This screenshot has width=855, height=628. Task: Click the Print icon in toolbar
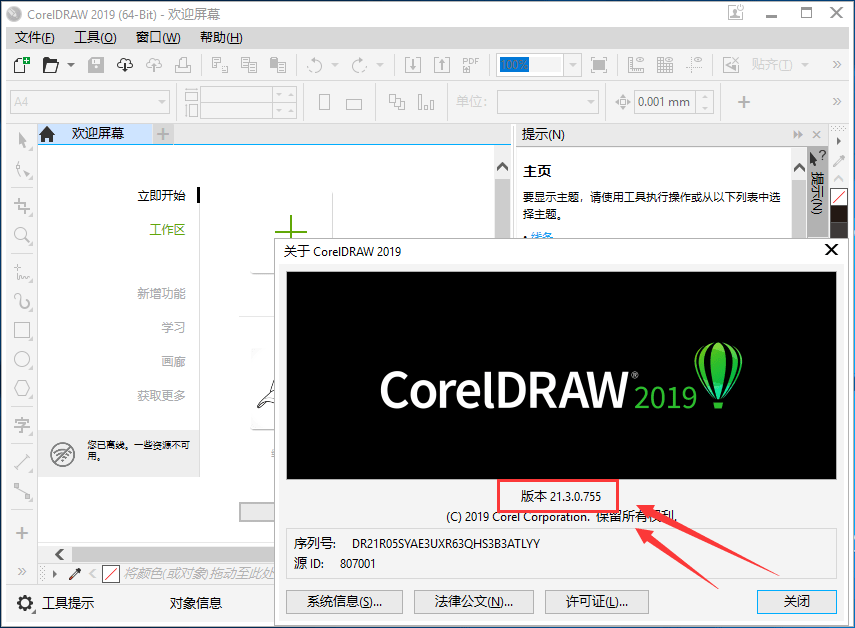tap(183, 65)
